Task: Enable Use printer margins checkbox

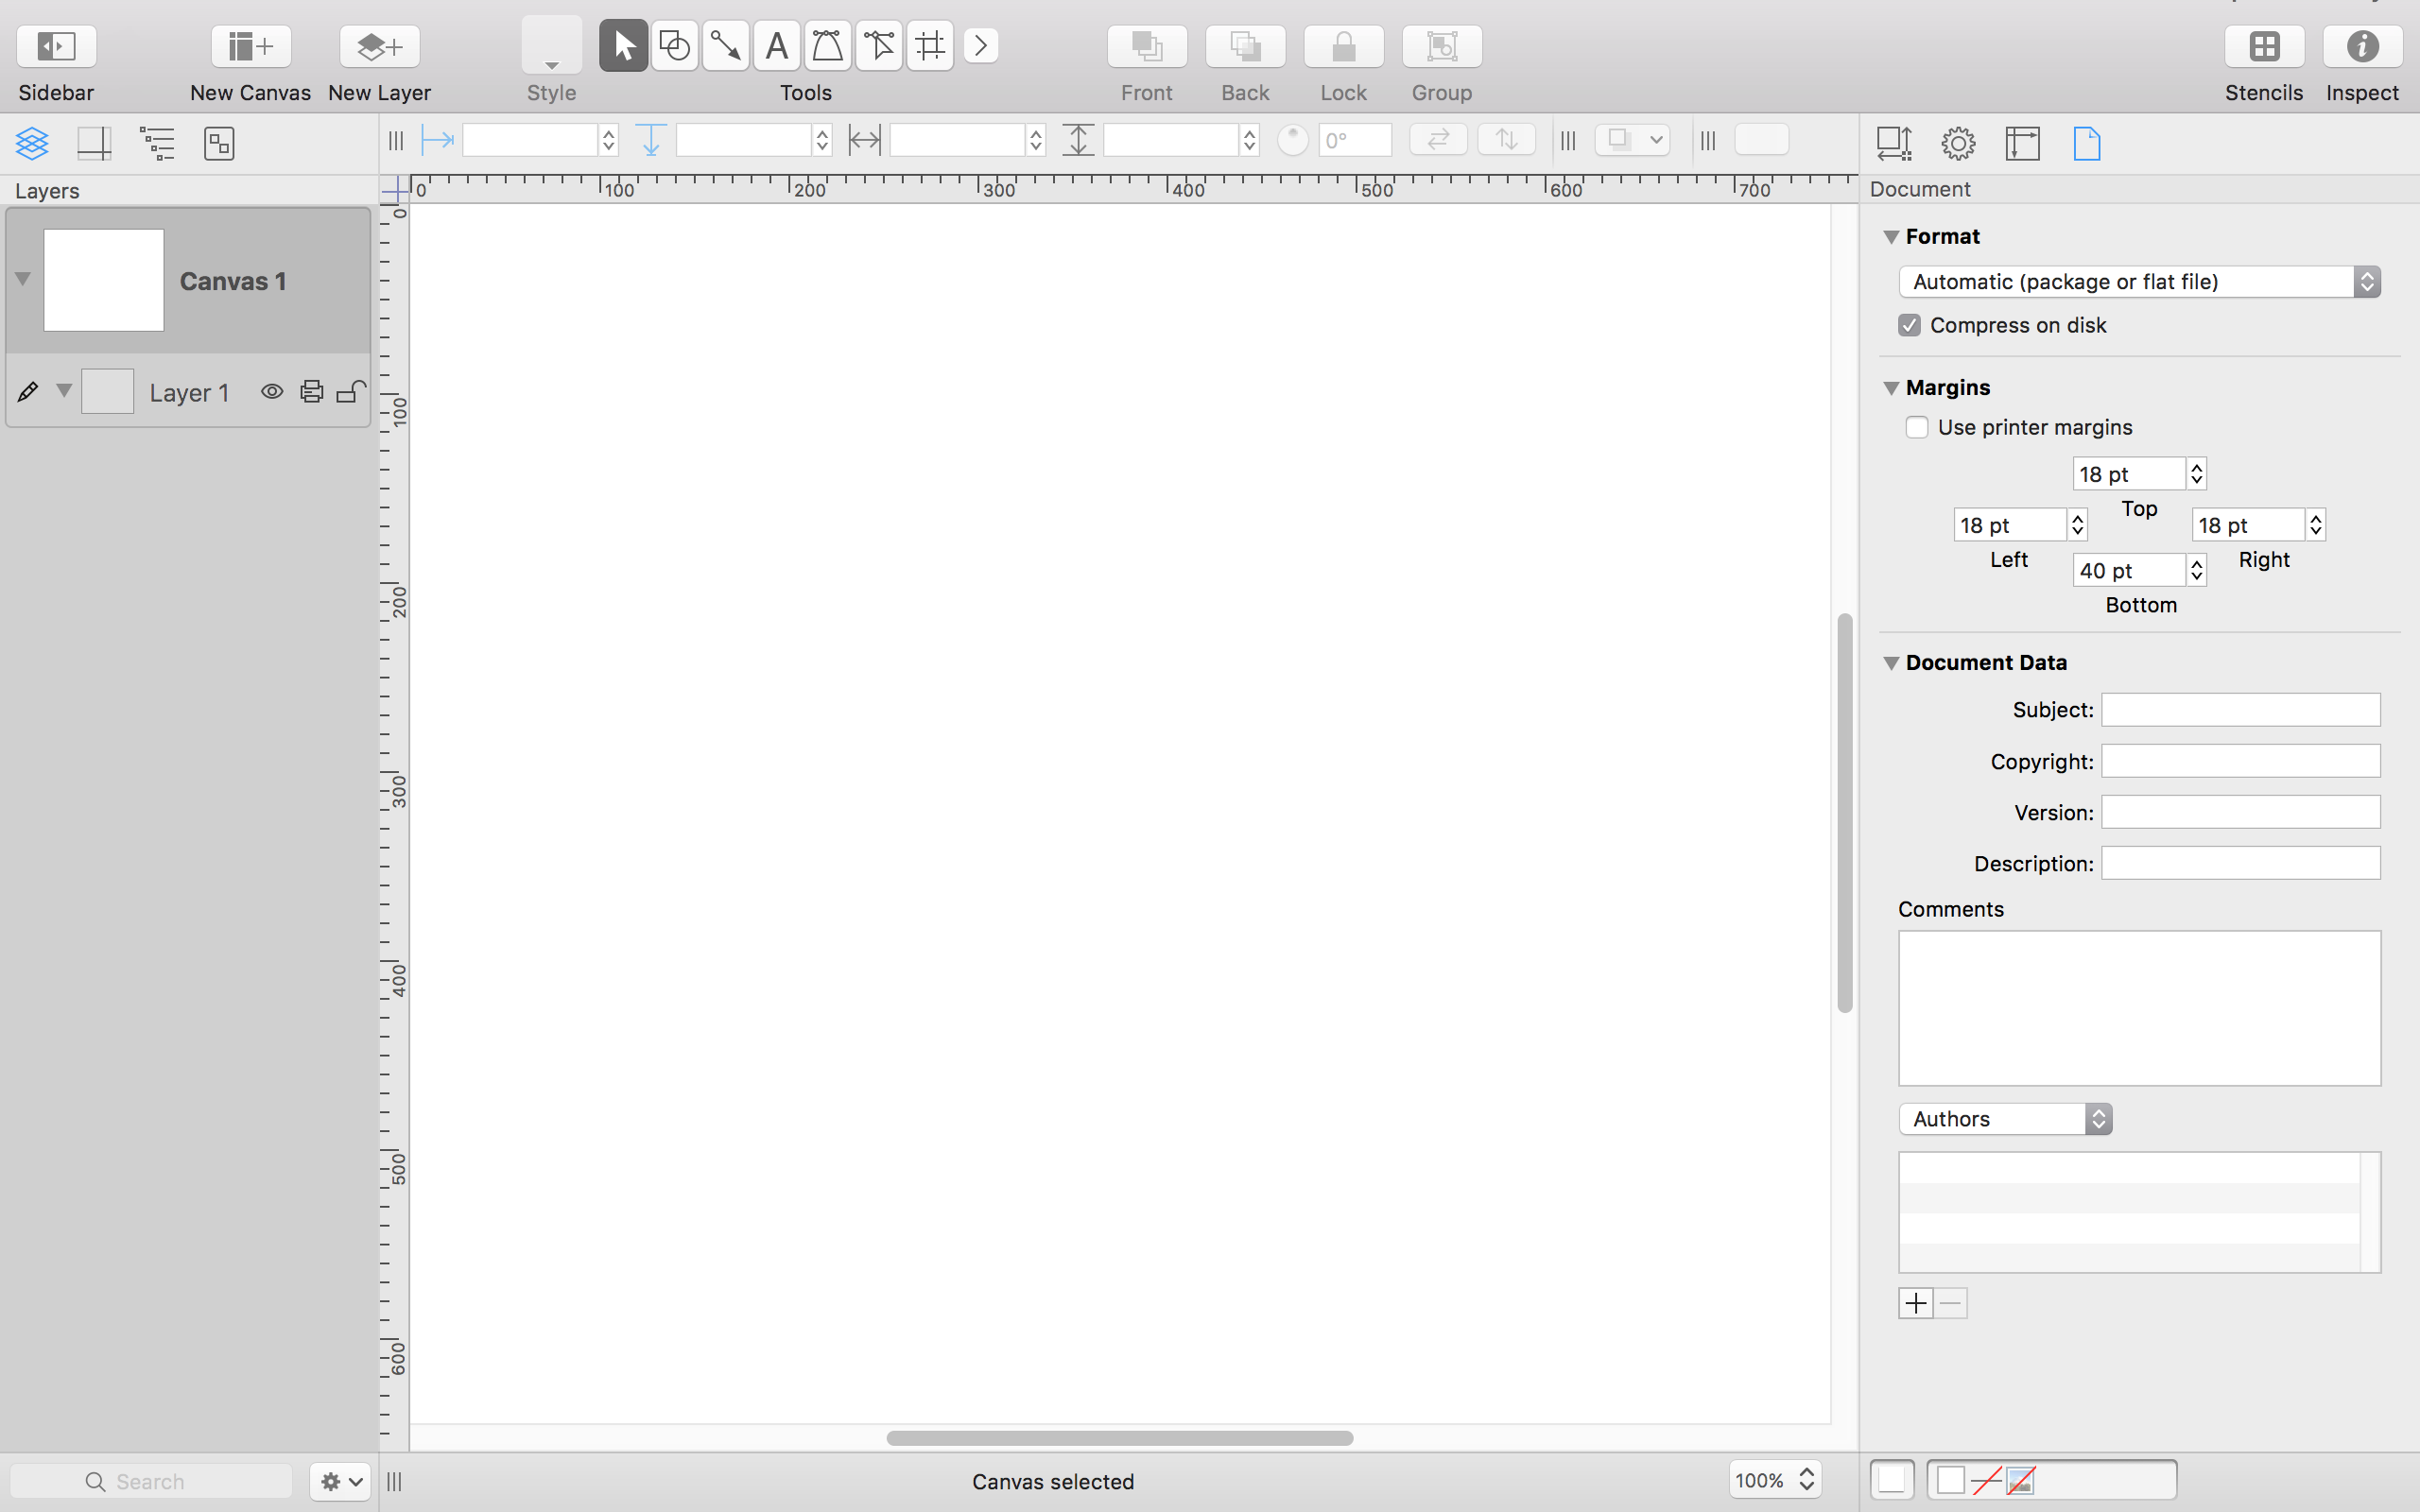Action: [x=1915, y=427]
